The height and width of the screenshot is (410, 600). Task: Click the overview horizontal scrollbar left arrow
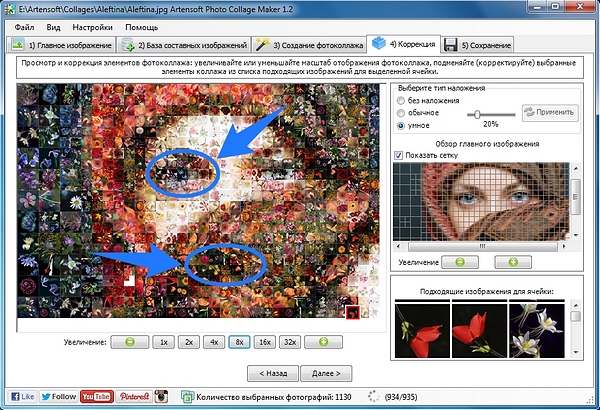pos(398,247)
